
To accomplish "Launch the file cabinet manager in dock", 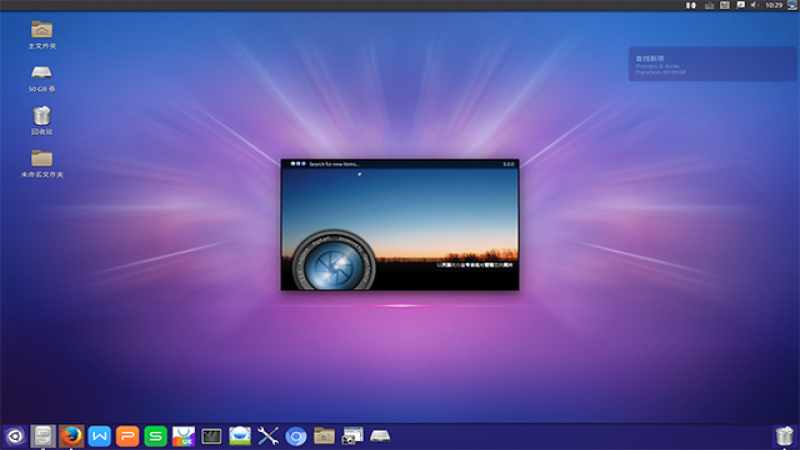I will [x=43, y=436].
